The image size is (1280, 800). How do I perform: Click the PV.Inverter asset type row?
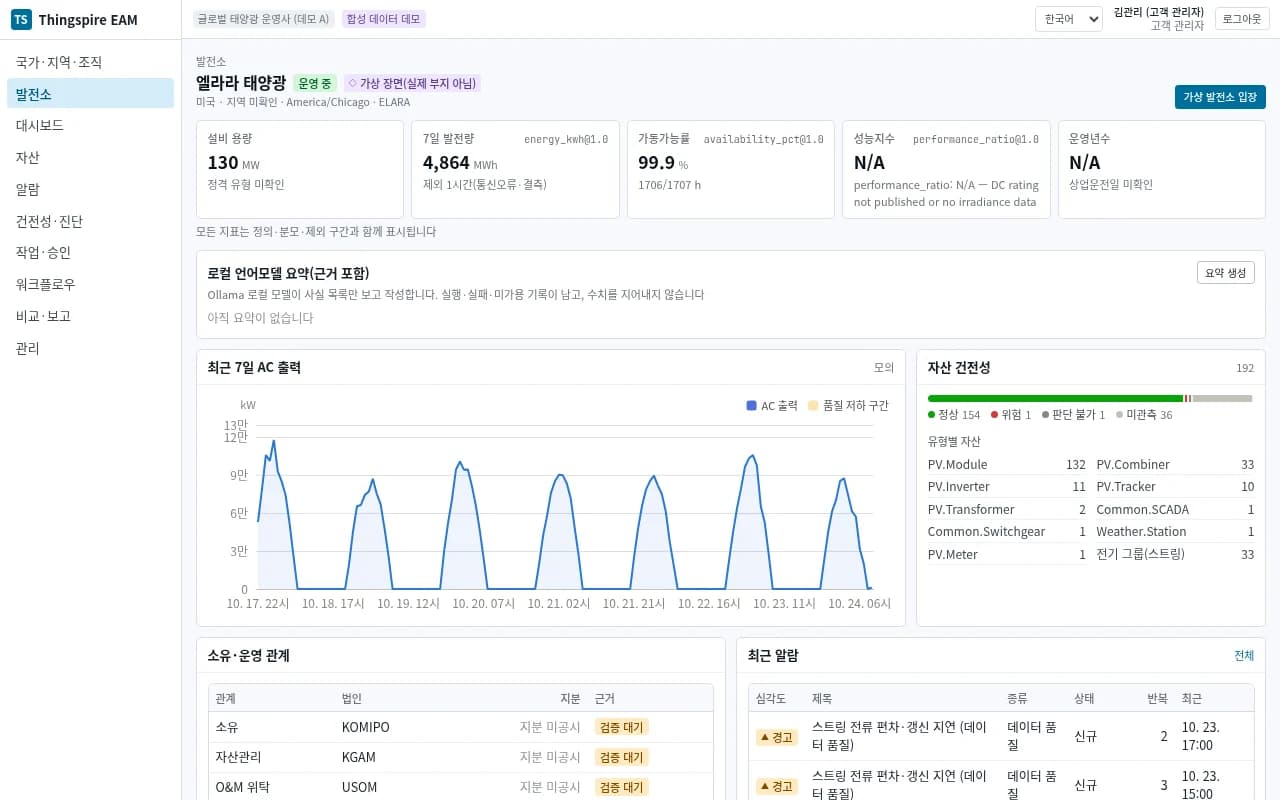tap(1006, 487)
